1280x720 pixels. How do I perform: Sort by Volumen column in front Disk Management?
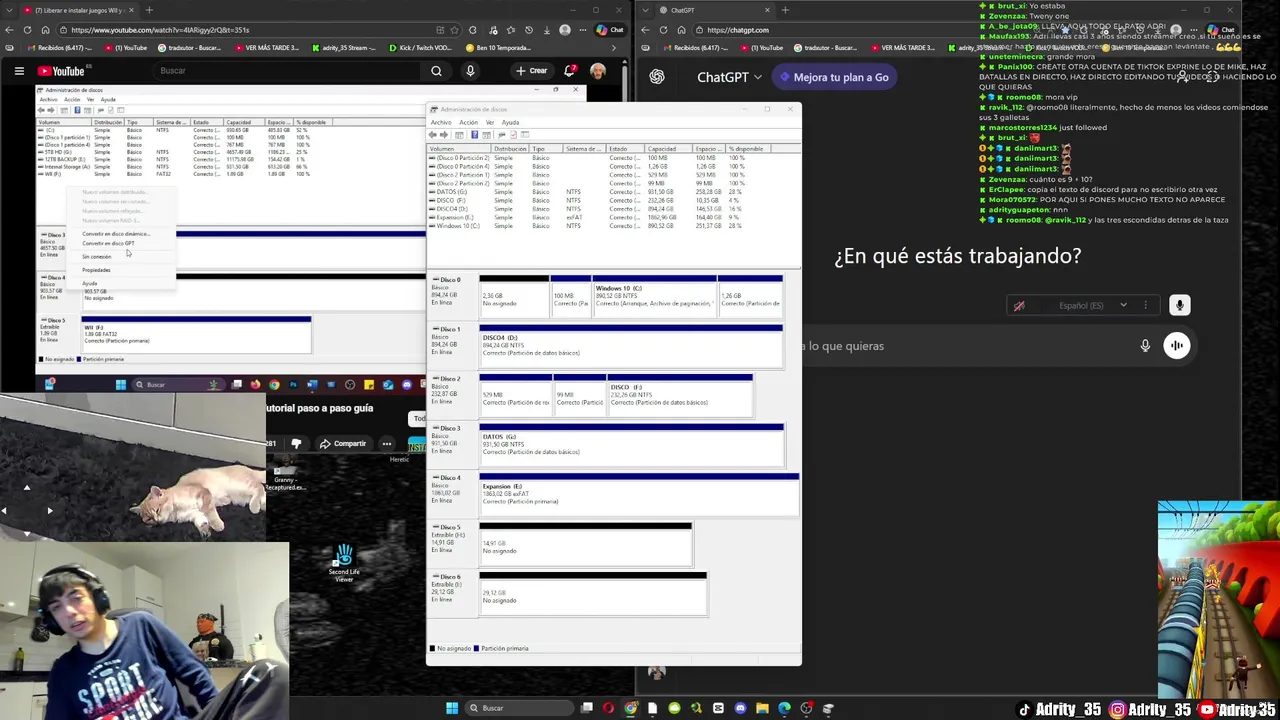(x=459, y=149)
